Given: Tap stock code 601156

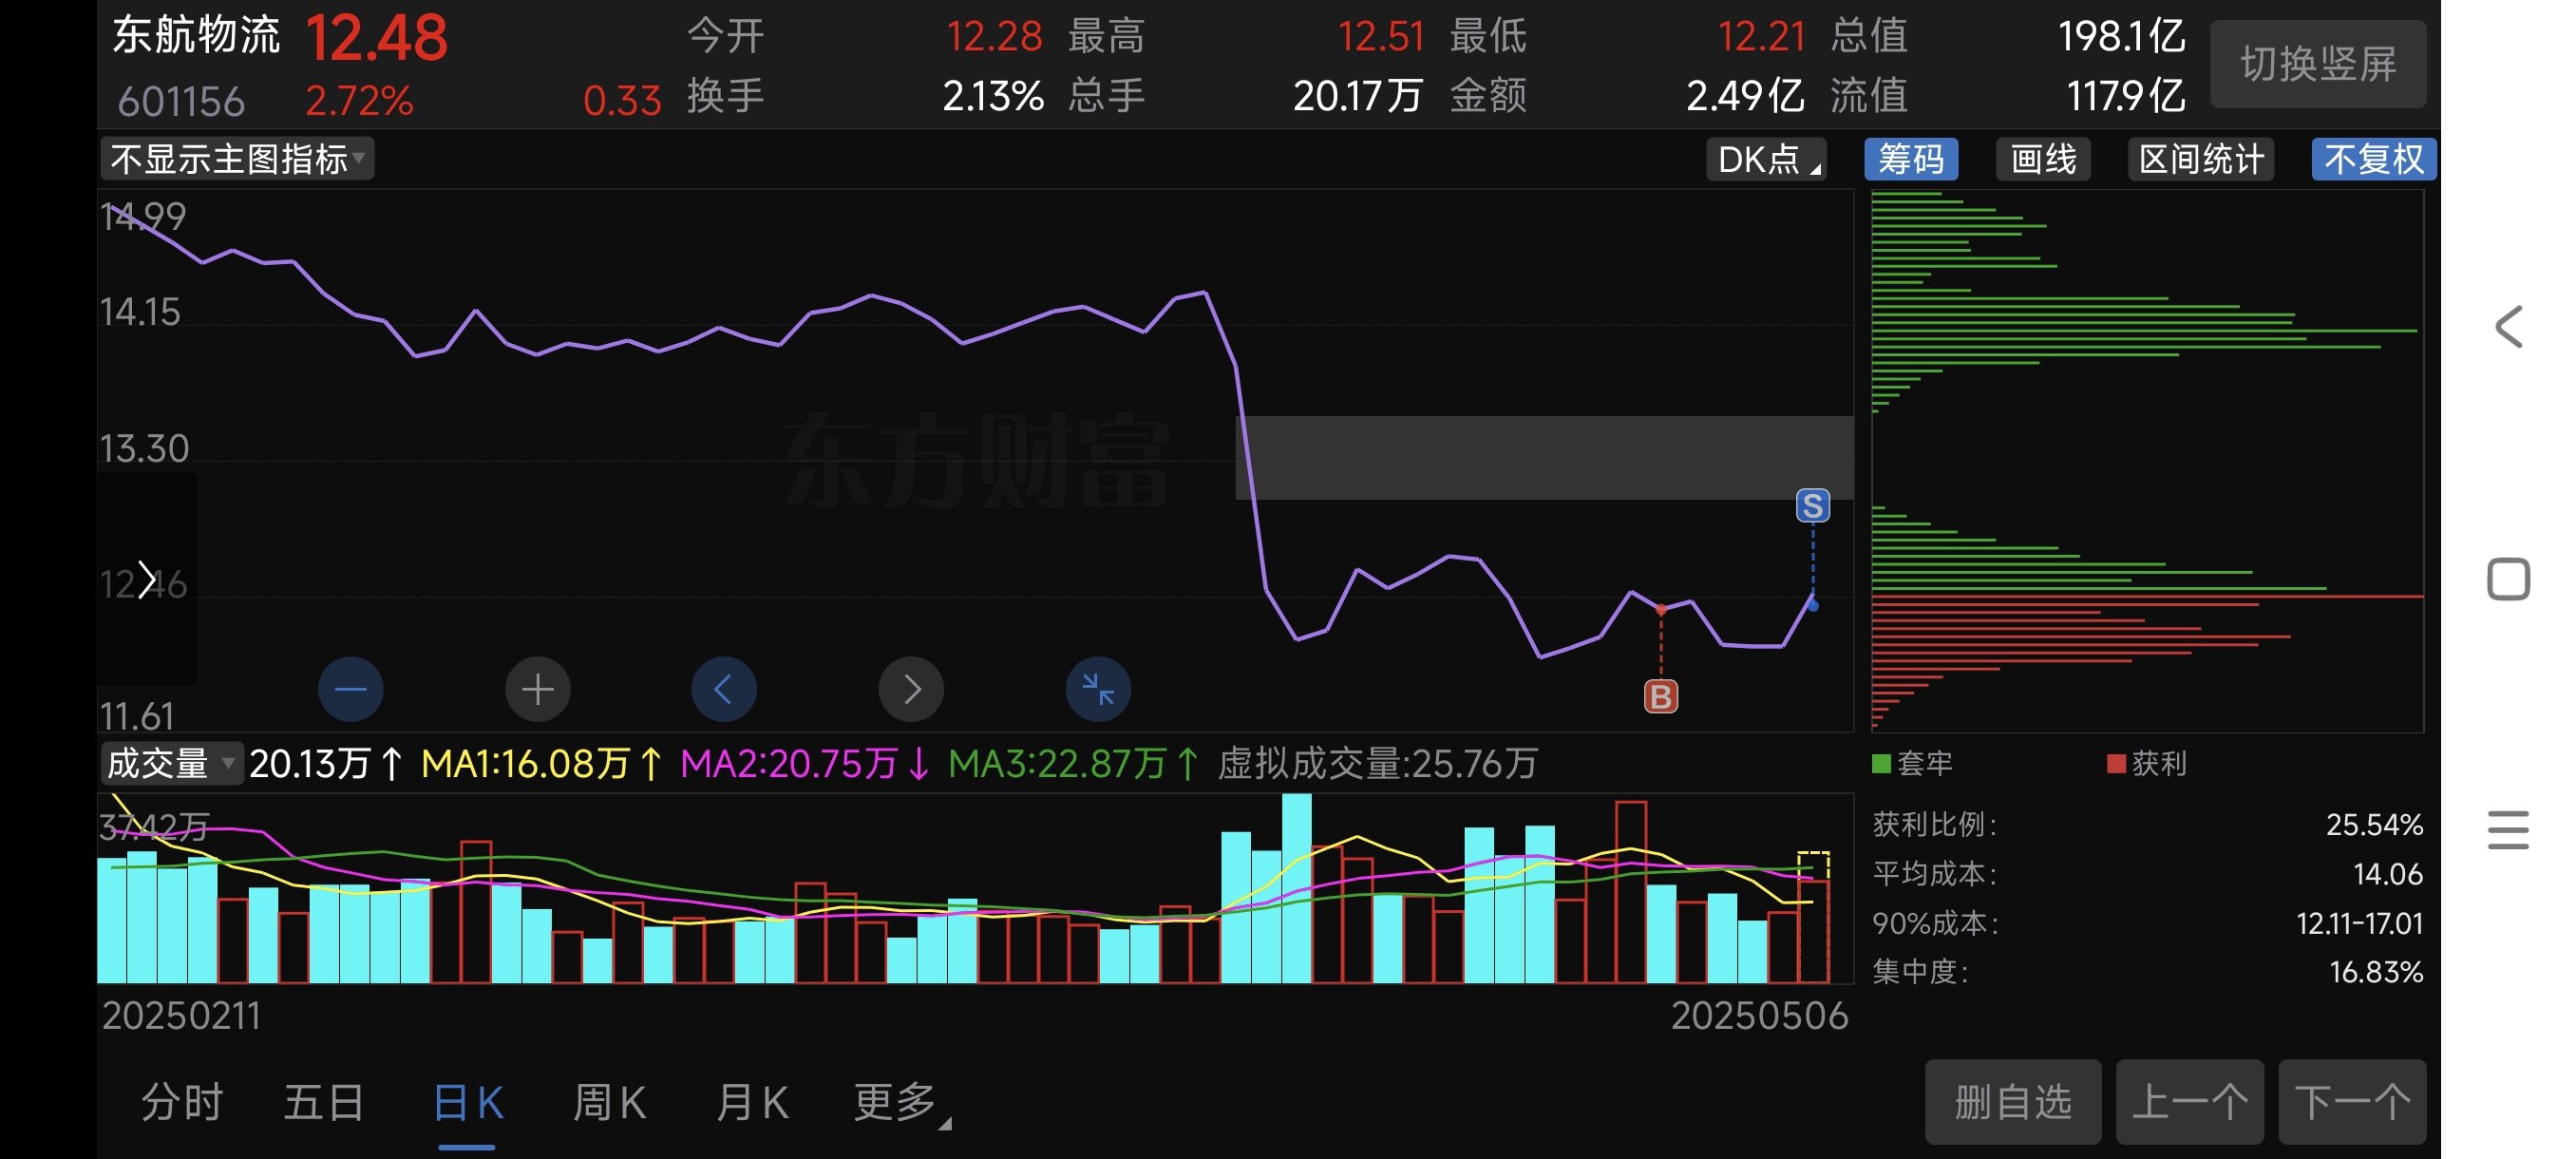Looking at the screenshot, I should tap(181, 101).
